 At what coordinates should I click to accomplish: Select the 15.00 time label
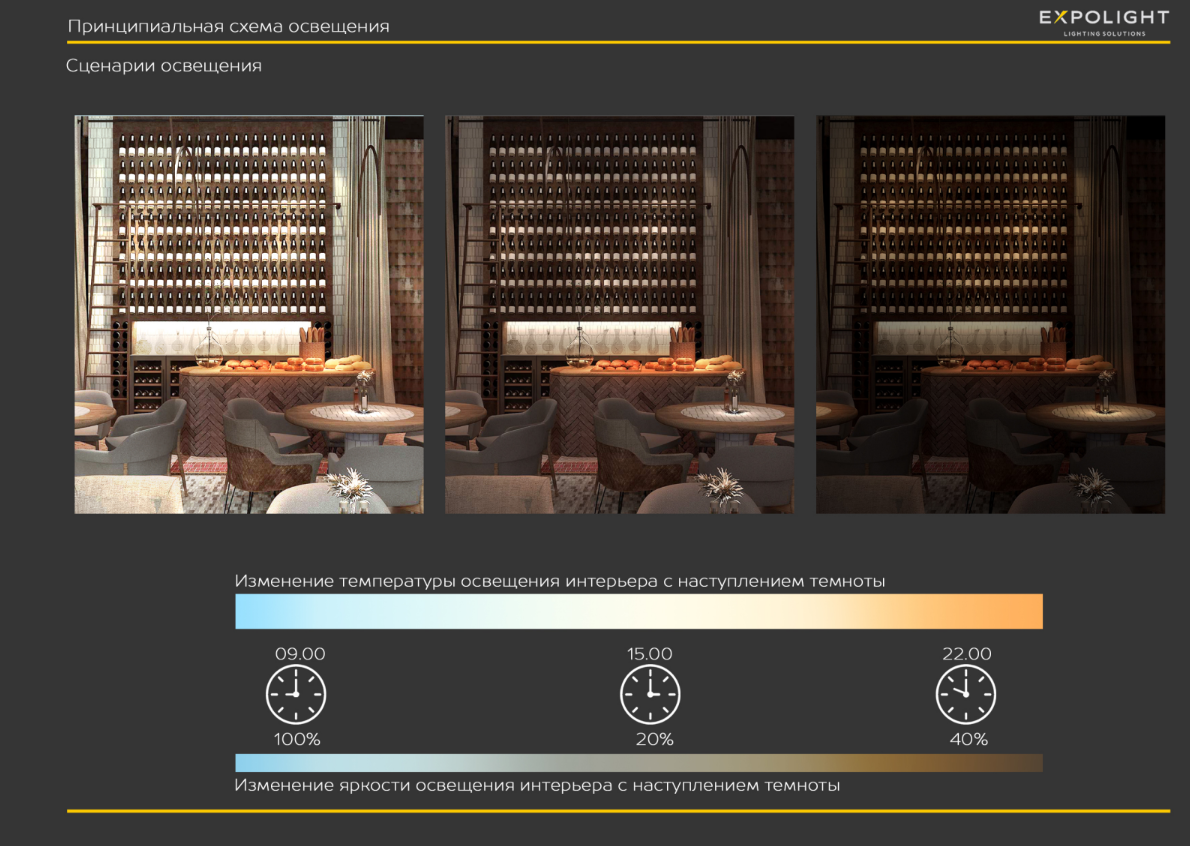650,654
